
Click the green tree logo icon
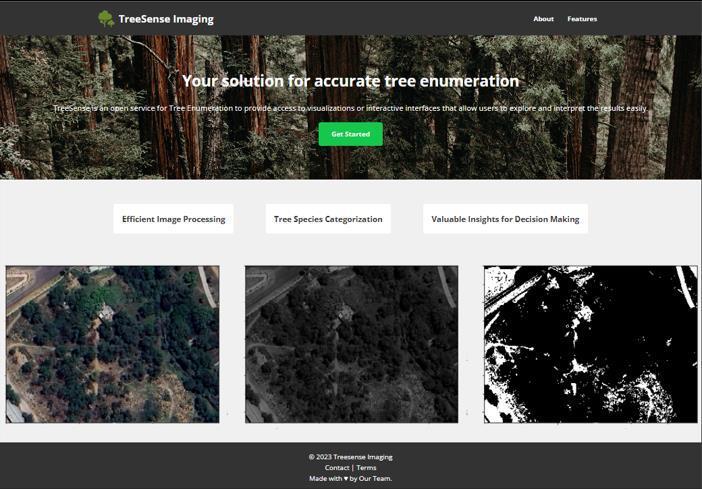(106, 19)
